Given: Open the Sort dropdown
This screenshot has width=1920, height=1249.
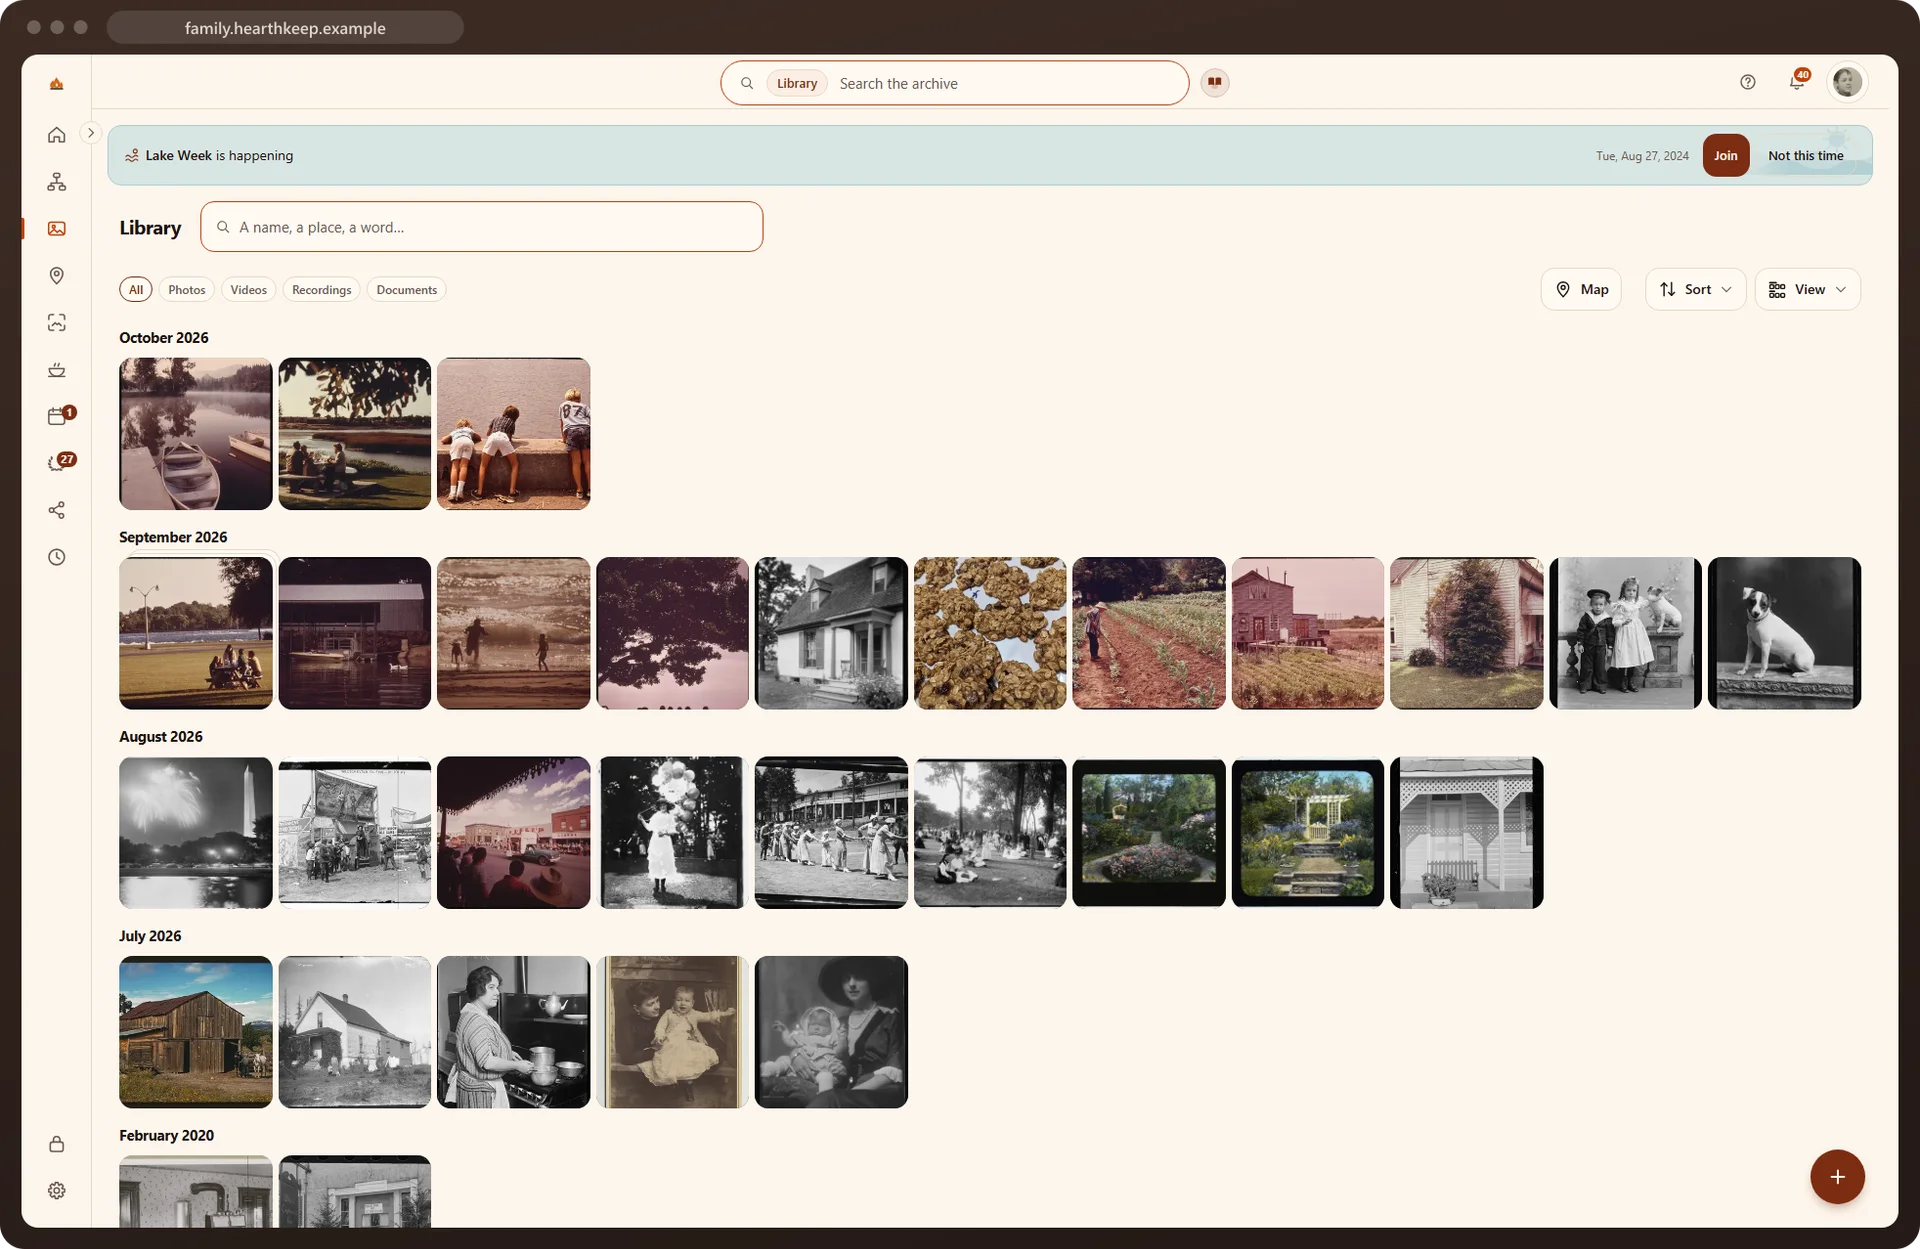Looking at the screenshot, I should 1695,289.
